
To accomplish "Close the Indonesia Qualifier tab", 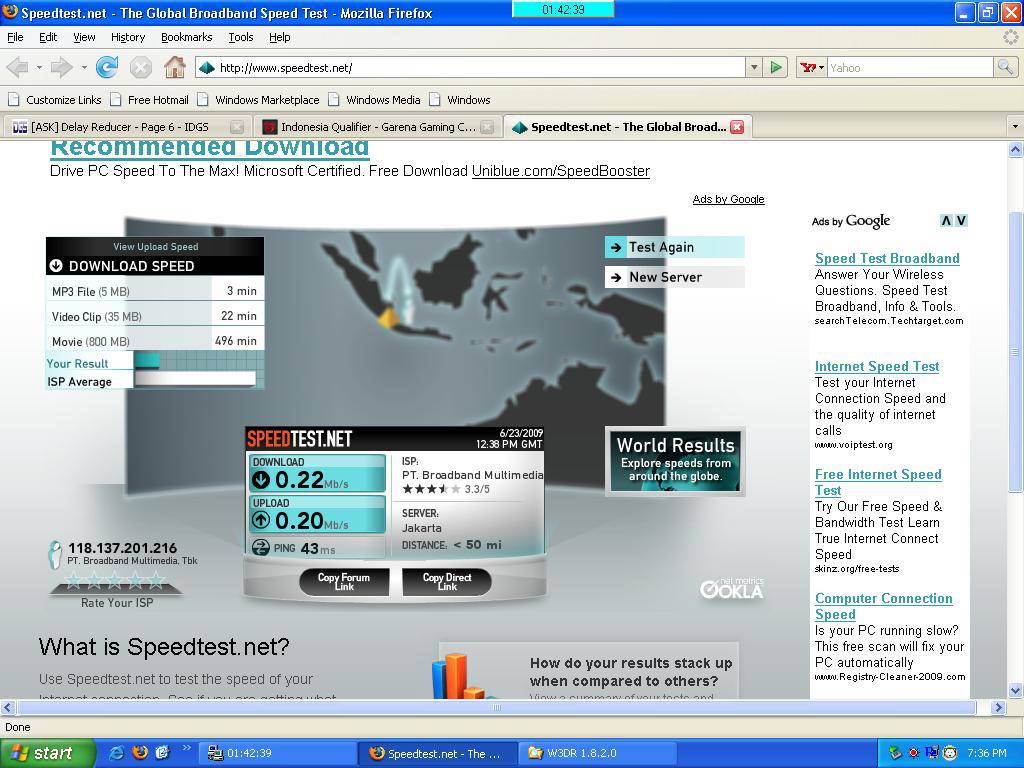I will point(487,127).
